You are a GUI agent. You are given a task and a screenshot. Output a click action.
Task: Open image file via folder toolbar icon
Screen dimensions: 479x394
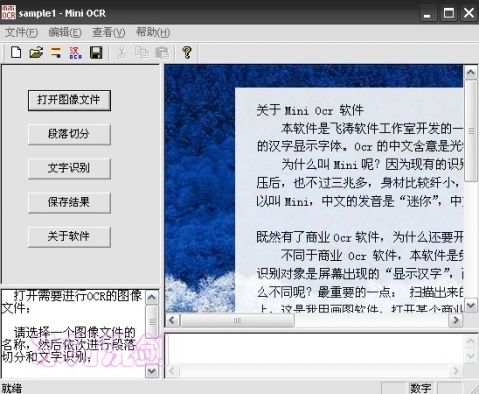pos(36,52)
